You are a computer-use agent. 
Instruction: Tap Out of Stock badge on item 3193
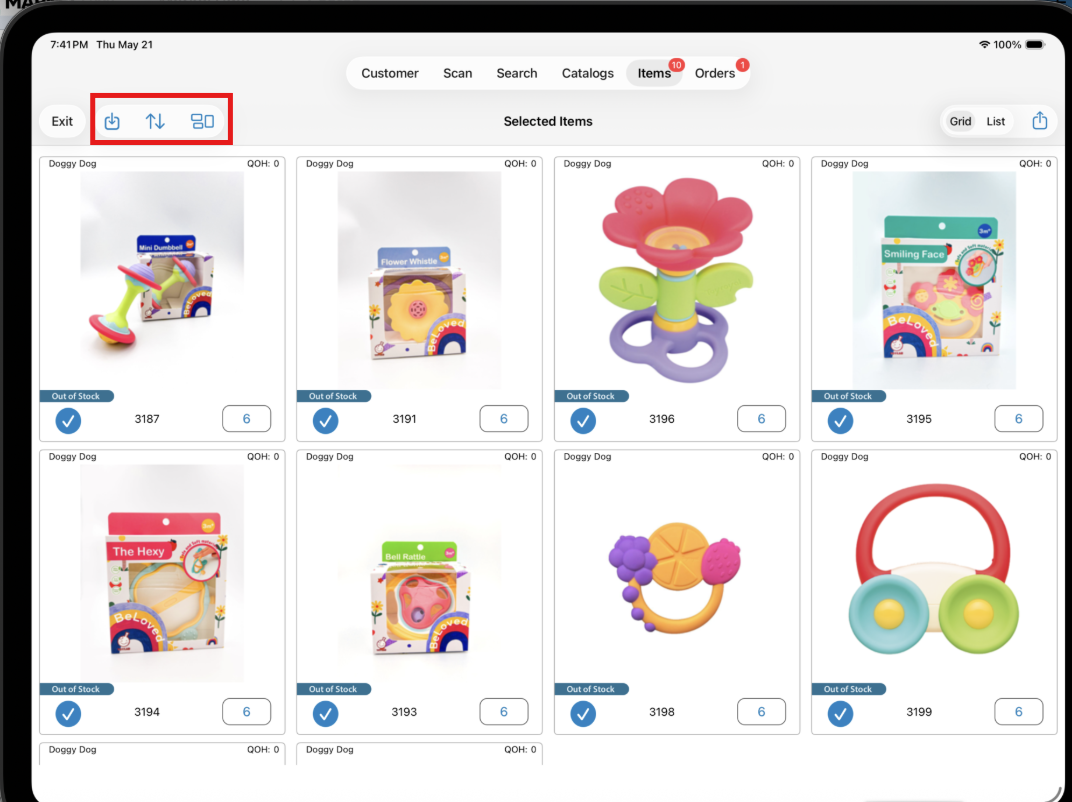333,689
